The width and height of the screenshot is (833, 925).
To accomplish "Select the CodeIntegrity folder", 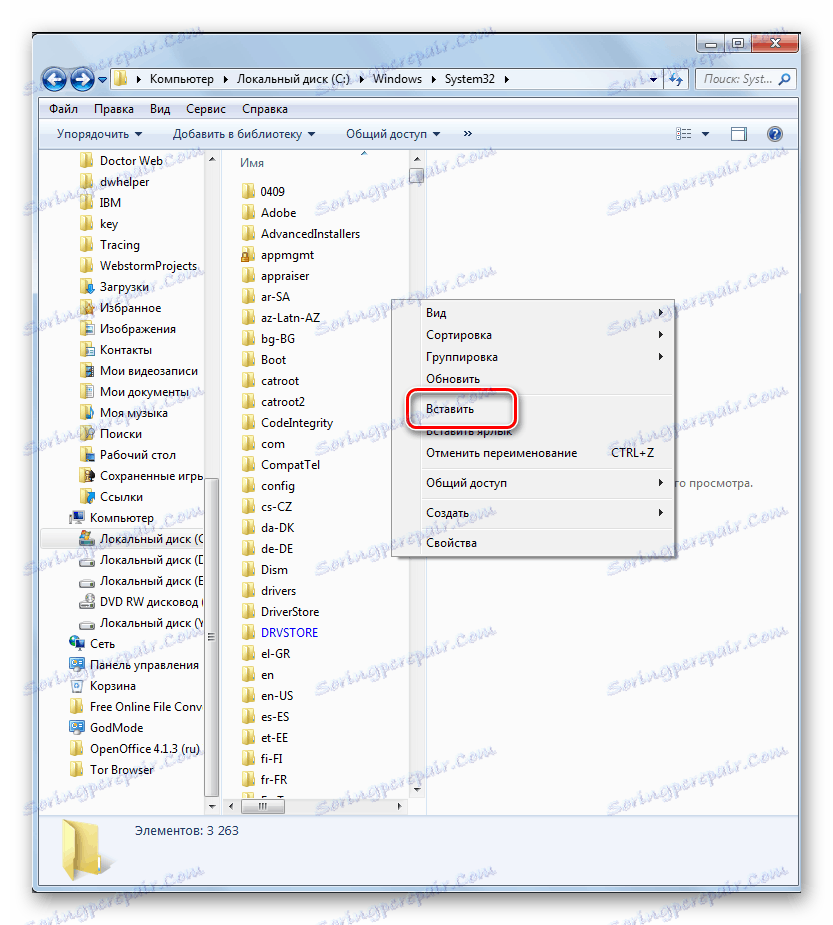I will point(297,423).
